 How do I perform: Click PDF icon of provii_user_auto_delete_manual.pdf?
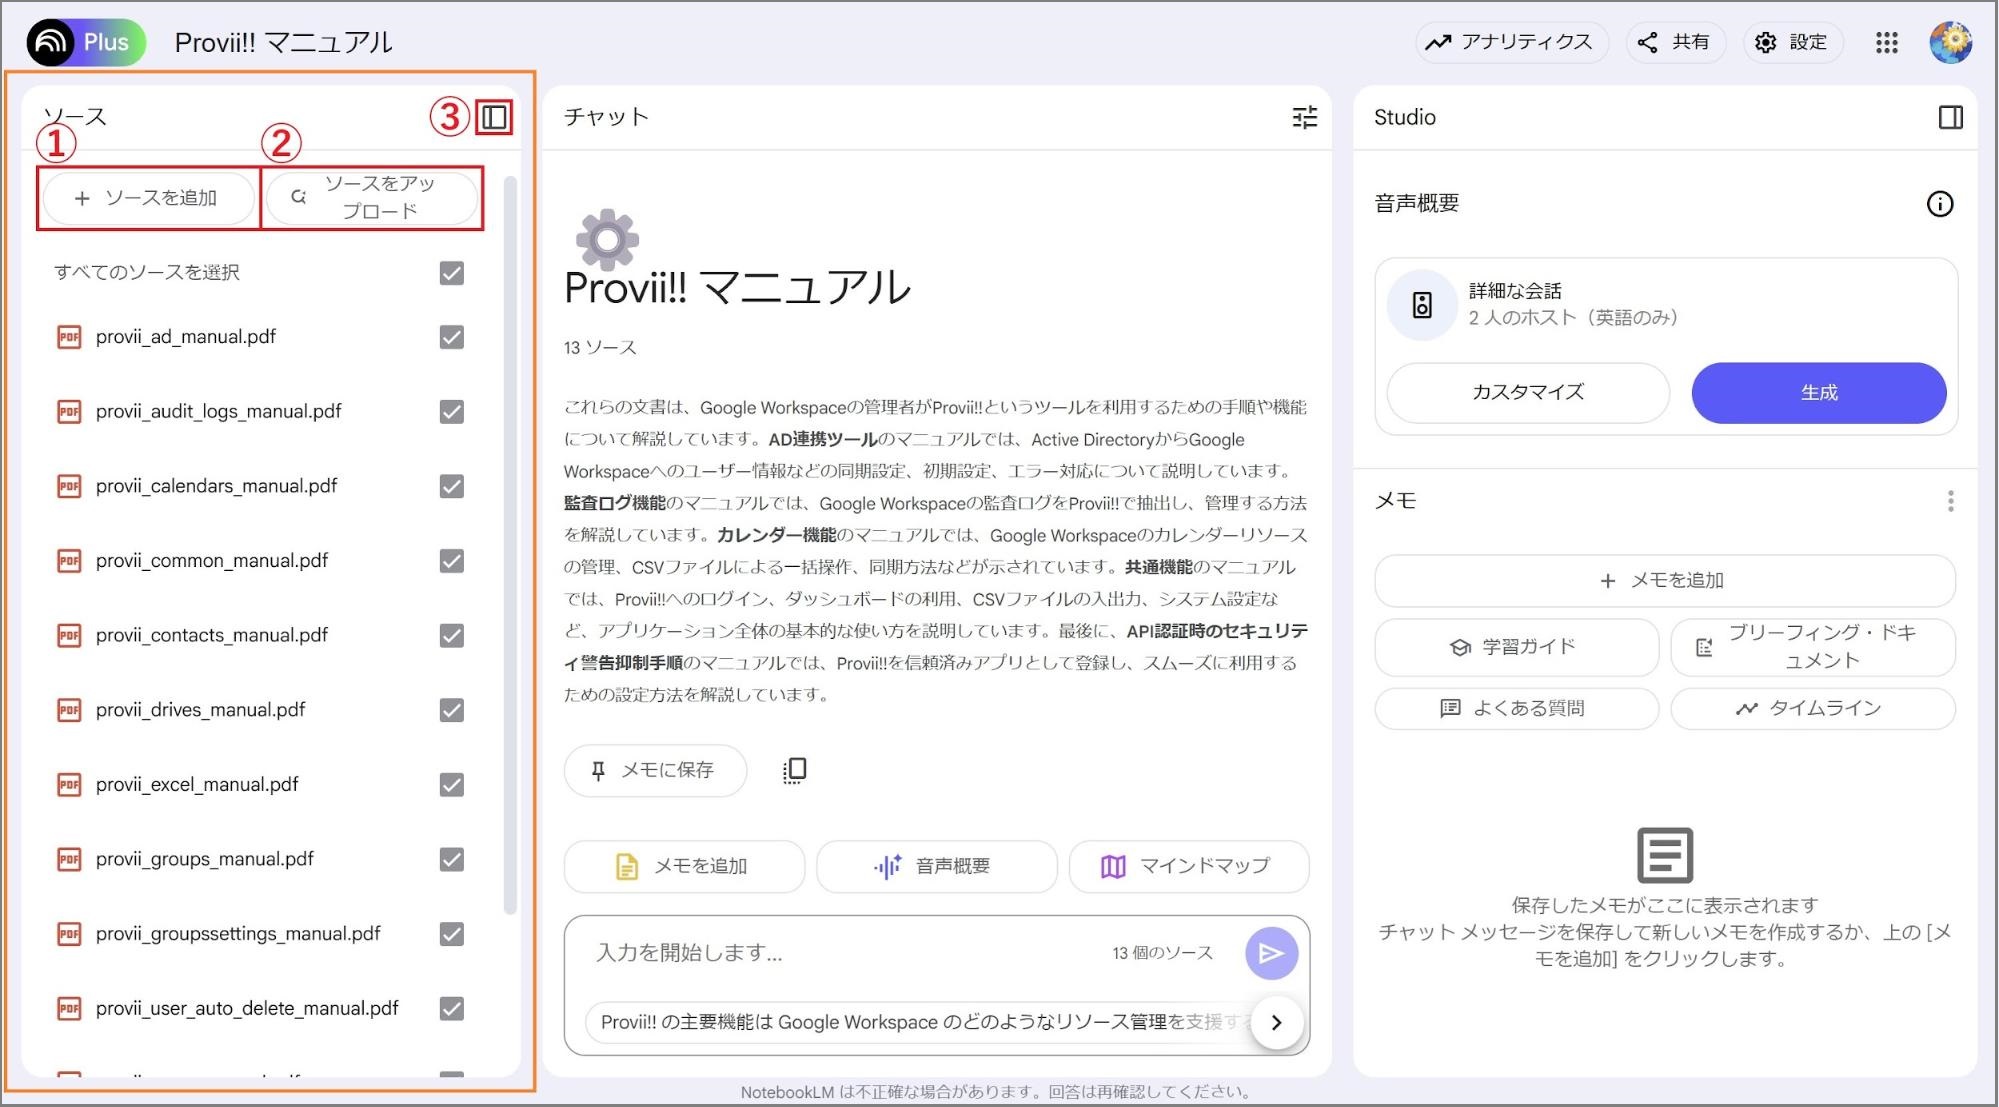[x=69, y=1009]
